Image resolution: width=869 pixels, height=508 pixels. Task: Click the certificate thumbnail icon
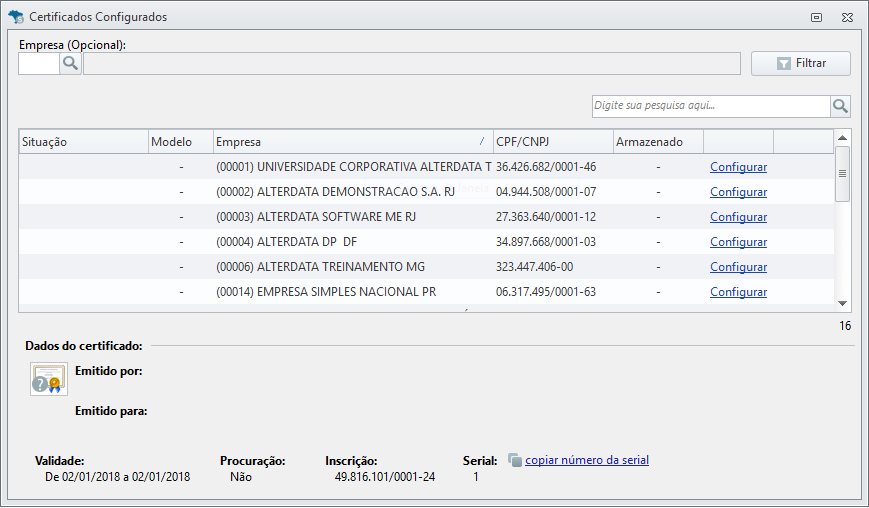coord(49,379)
